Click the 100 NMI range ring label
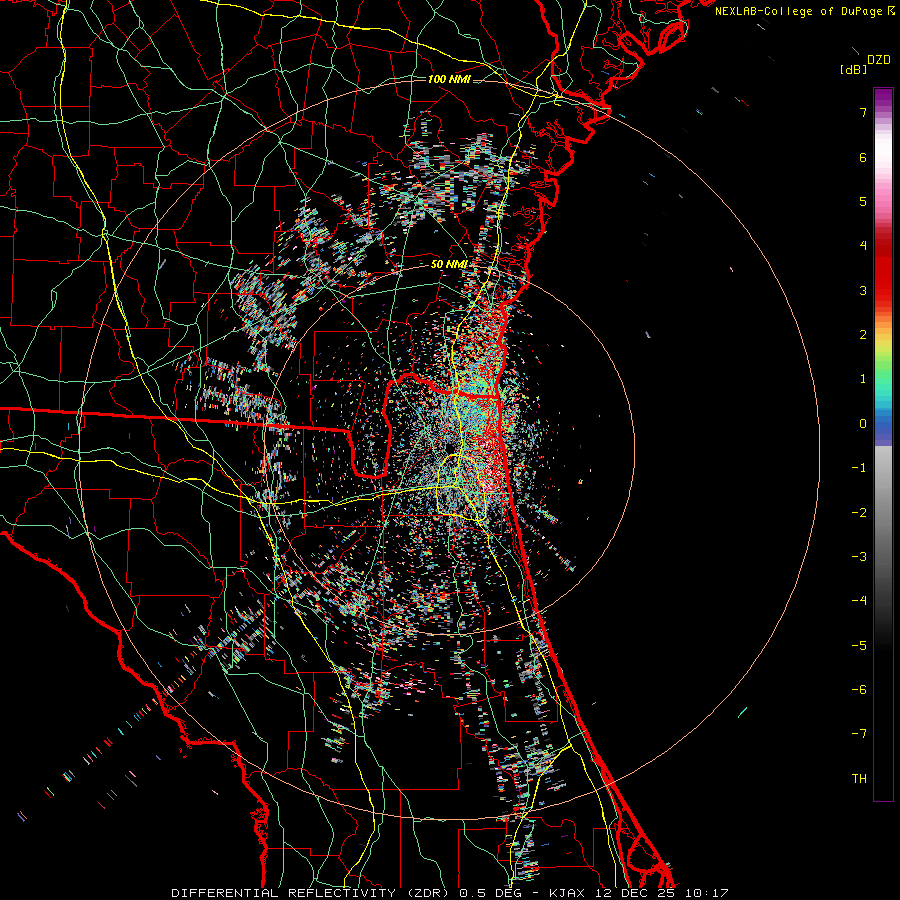 [449, 79]
